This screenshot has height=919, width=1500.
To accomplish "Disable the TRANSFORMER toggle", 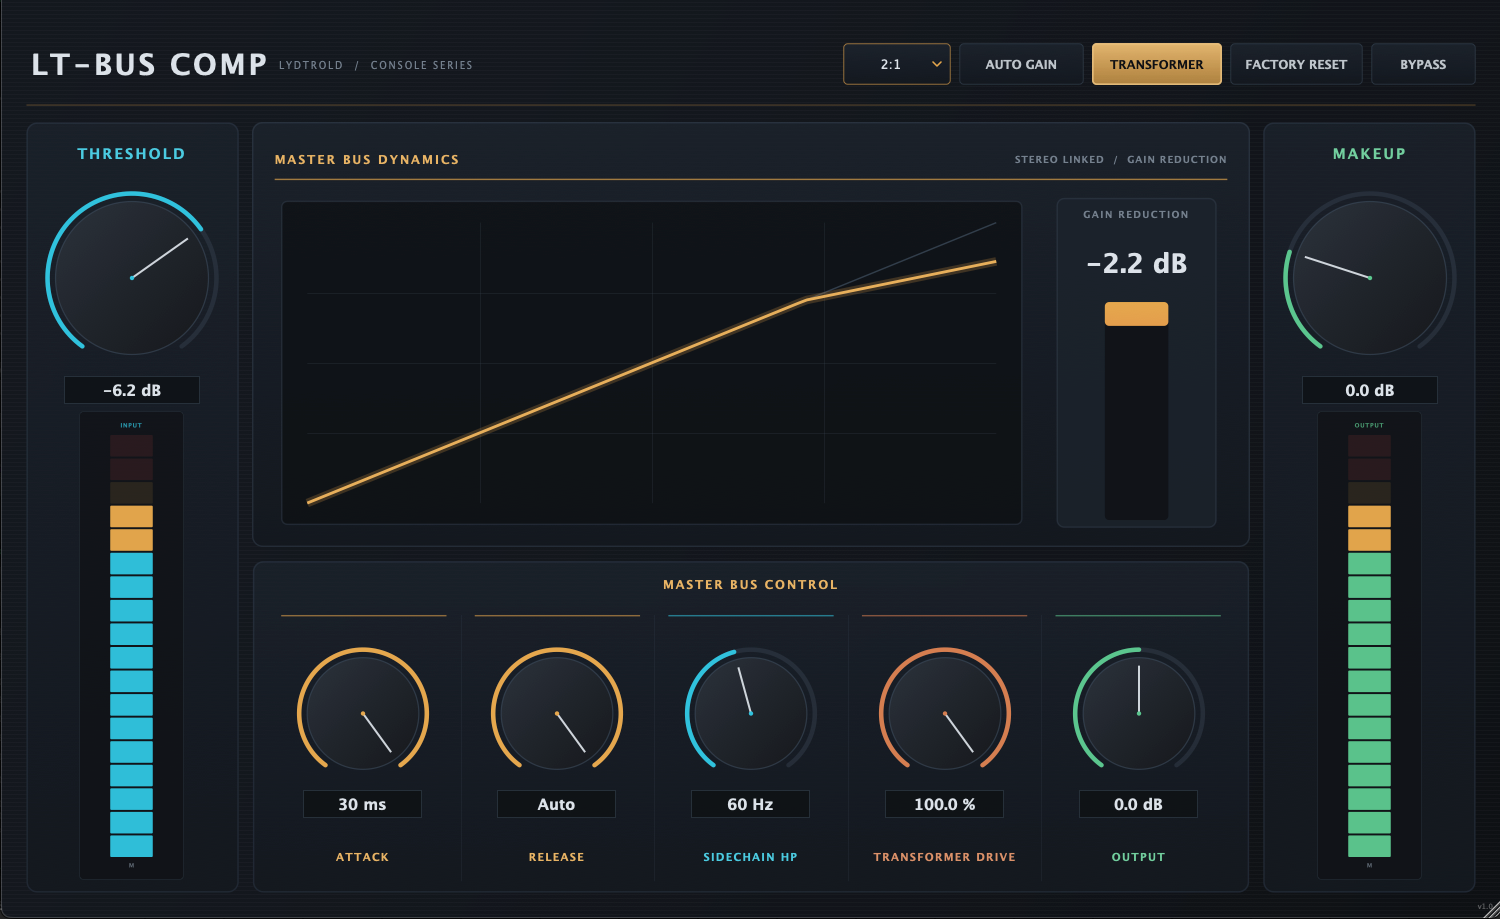I will [x=1157, y=64].
